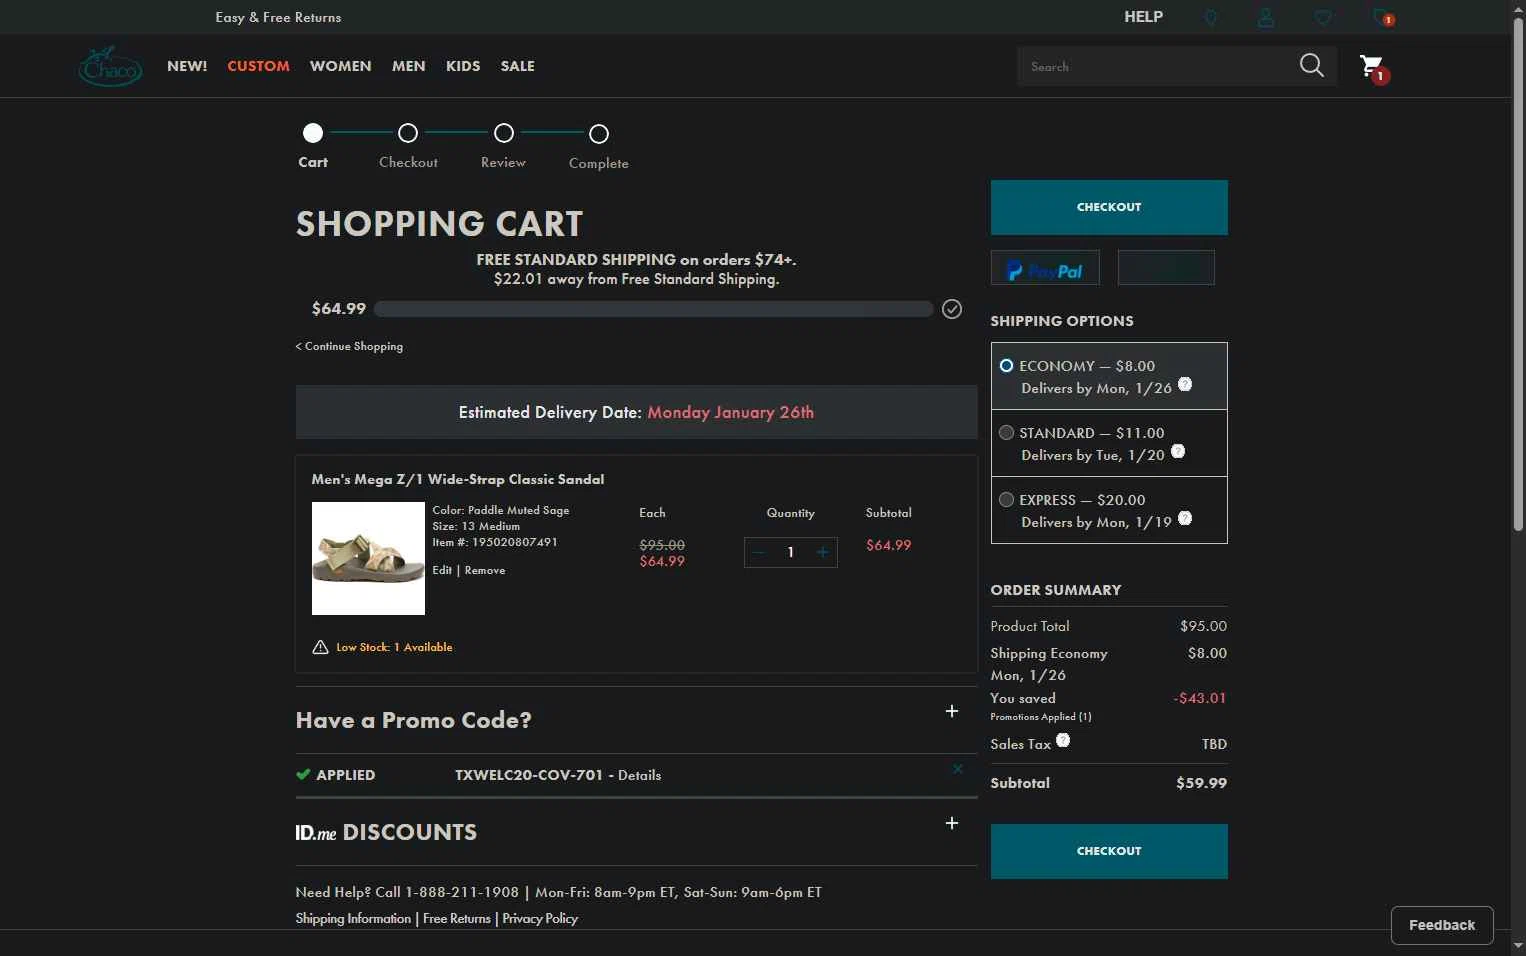Click the upper Checkout button

tap(1109, 207)
